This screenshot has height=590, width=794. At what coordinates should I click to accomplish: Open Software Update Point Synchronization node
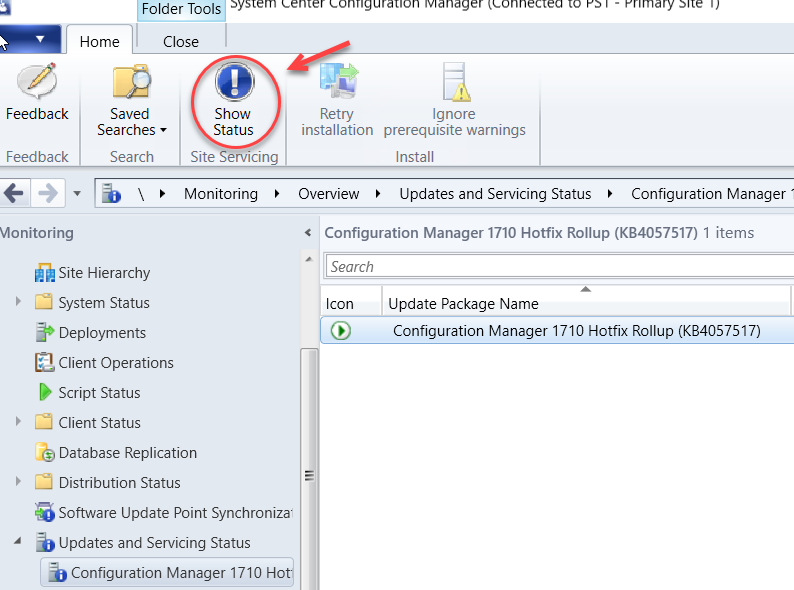pyautogui.click(x=176, y=513)
